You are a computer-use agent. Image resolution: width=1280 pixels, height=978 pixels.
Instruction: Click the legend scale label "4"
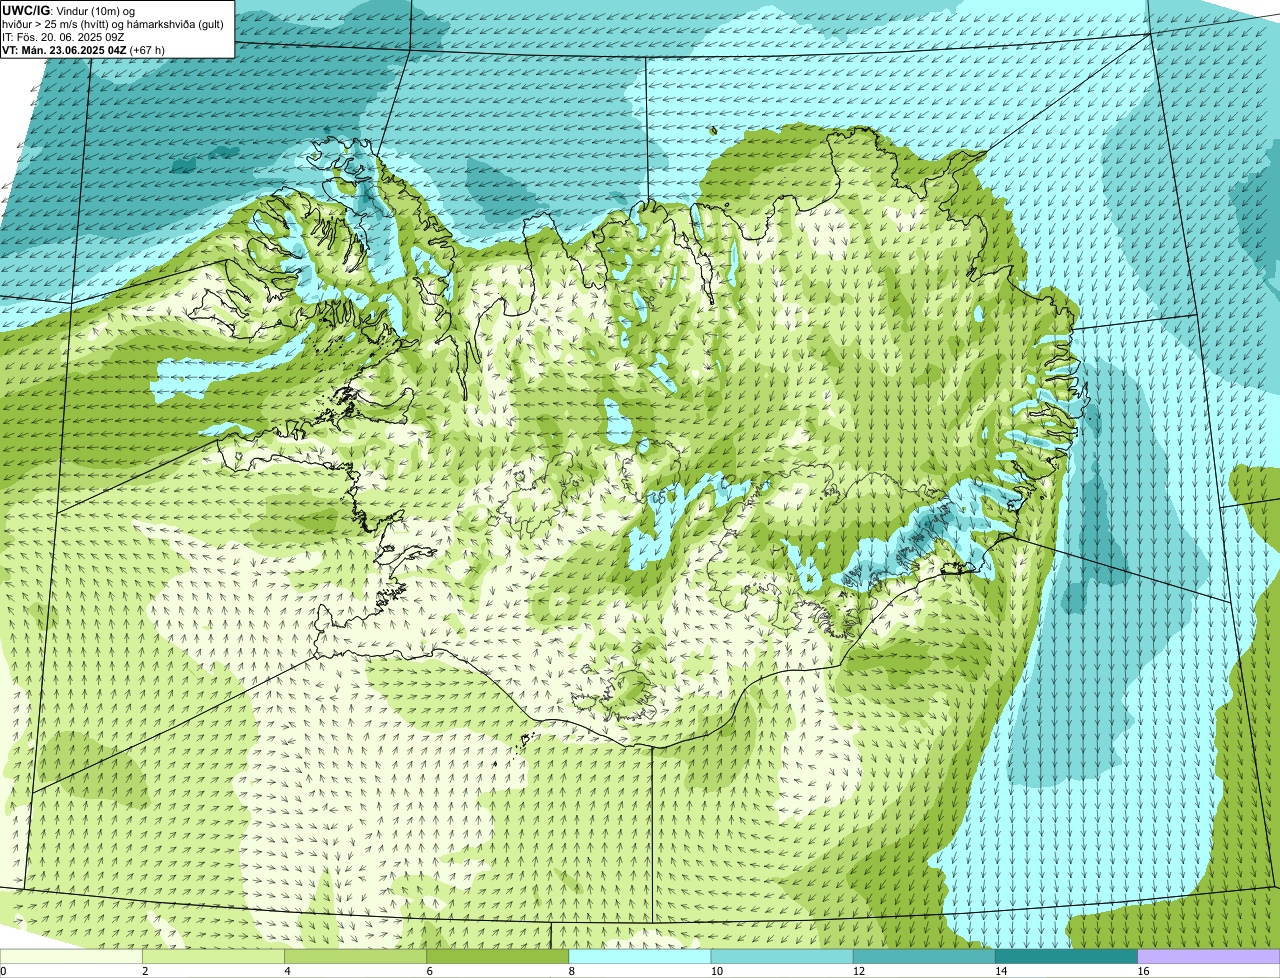[287, 971]
